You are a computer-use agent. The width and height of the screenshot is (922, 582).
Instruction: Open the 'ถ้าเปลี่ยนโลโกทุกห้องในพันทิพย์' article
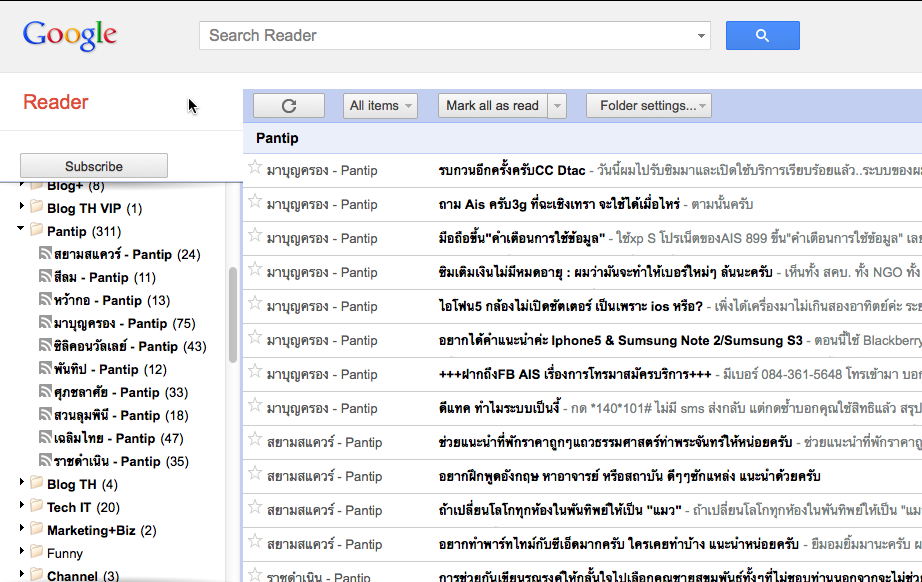coord(560,510)
